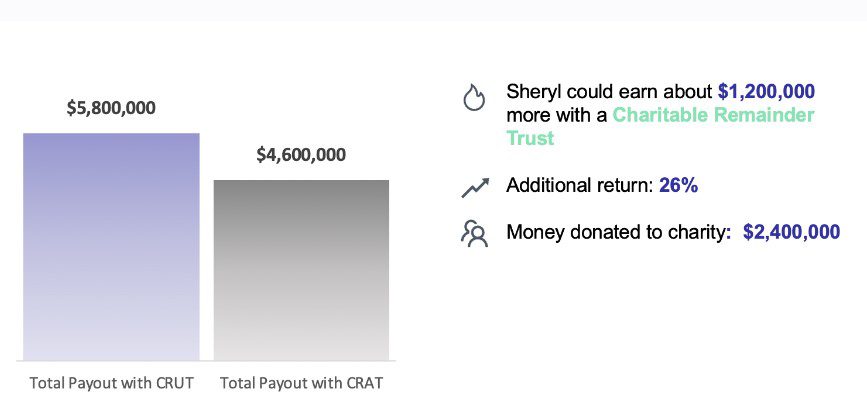Click the chart baseline axis line
The image size is (867, 415).
click(206, 361)
